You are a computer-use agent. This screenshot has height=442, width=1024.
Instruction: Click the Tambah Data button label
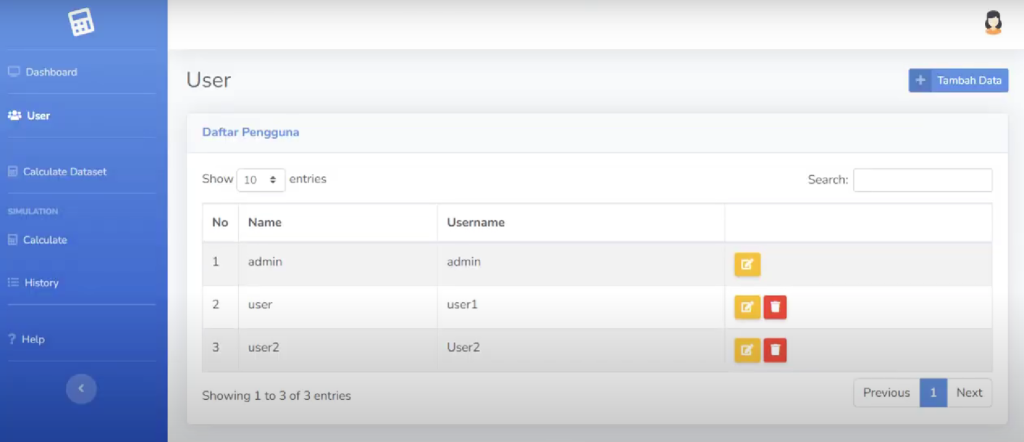(x=969, y=80)
